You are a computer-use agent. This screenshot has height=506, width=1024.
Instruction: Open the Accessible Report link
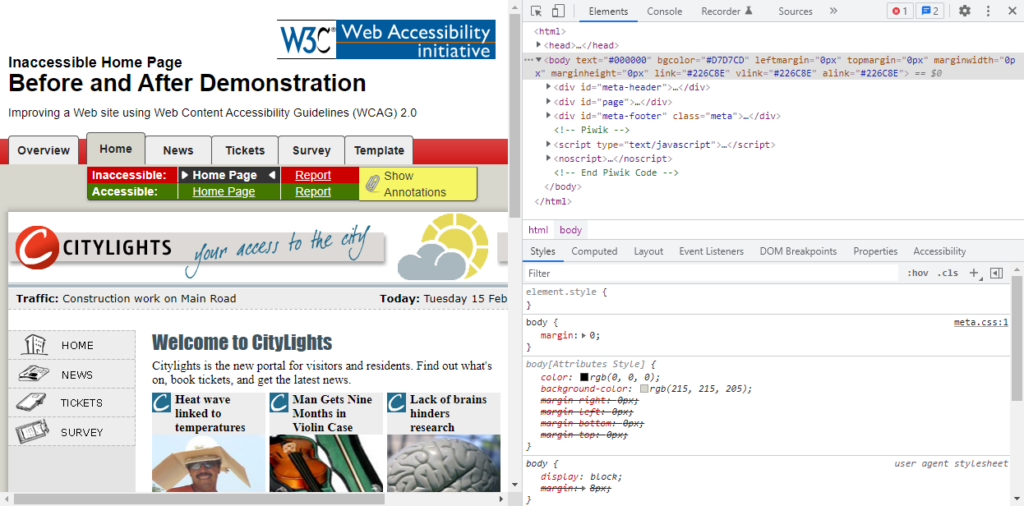click(313, 192)
